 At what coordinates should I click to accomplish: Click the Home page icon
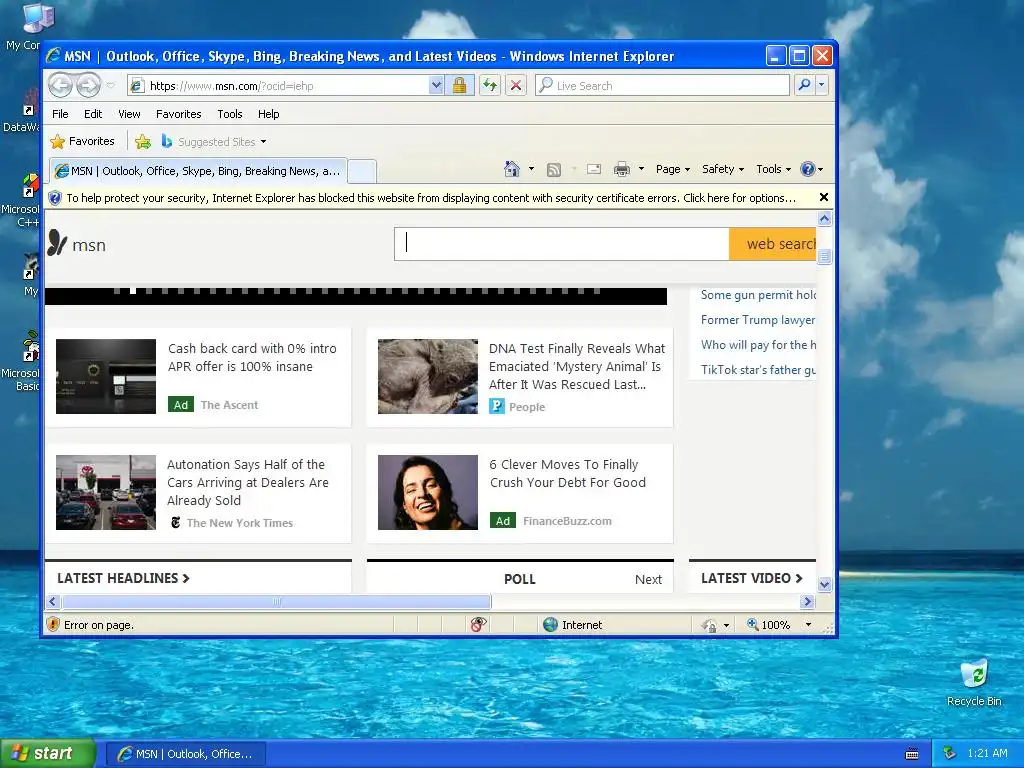pos(512,169)
